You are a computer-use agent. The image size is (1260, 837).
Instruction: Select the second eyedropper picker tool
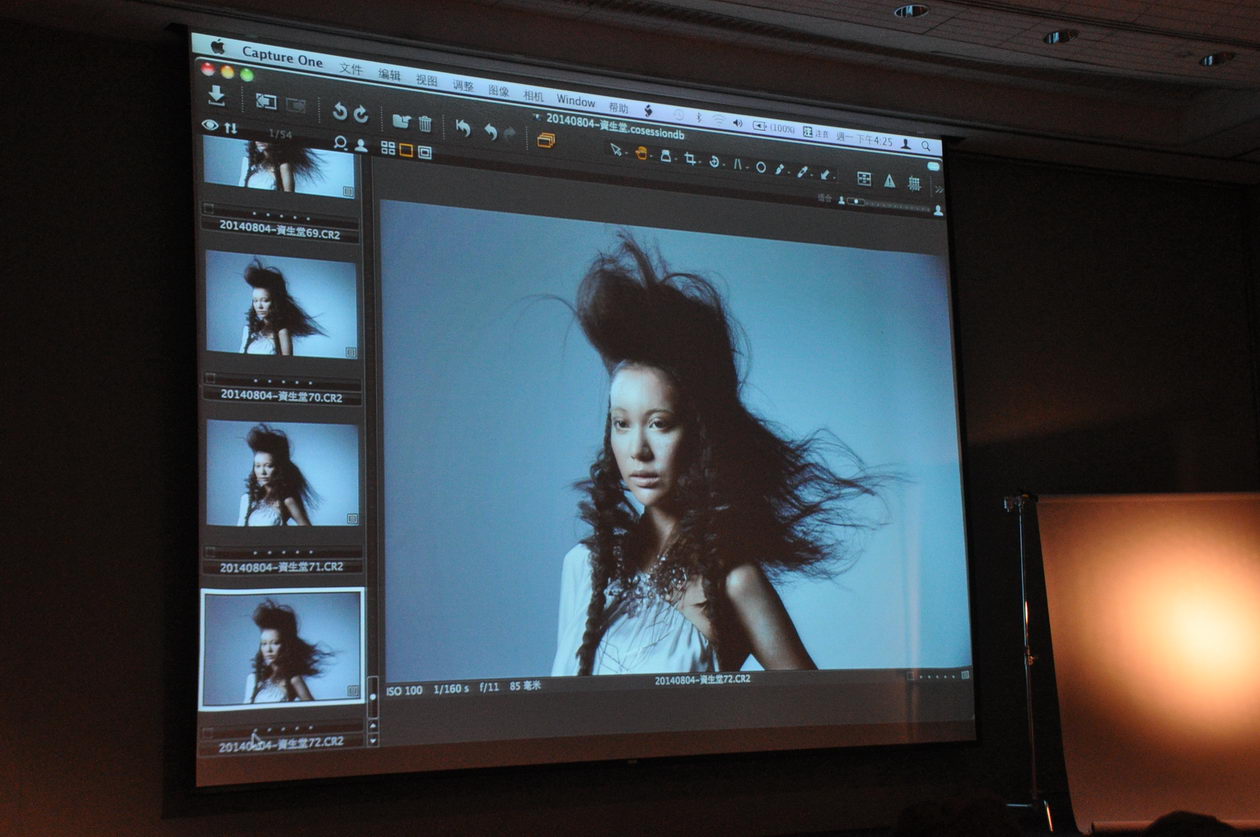point(803,171)
